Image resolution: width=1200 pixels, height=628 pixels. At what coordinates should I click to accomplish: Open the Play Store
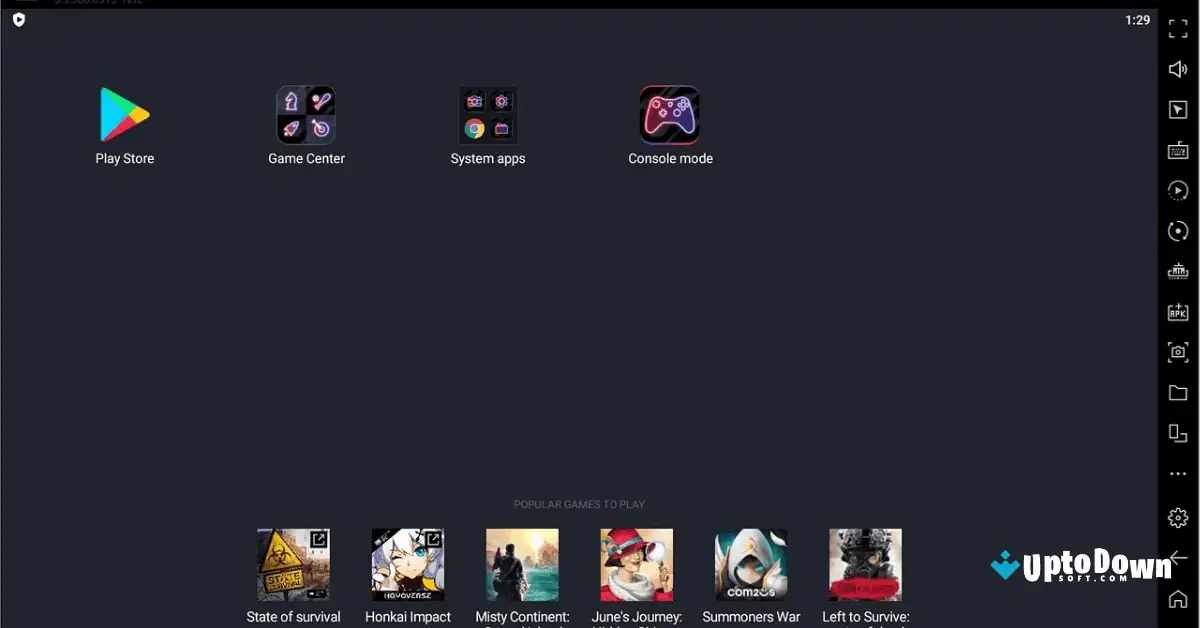click(x=124, y=114)
